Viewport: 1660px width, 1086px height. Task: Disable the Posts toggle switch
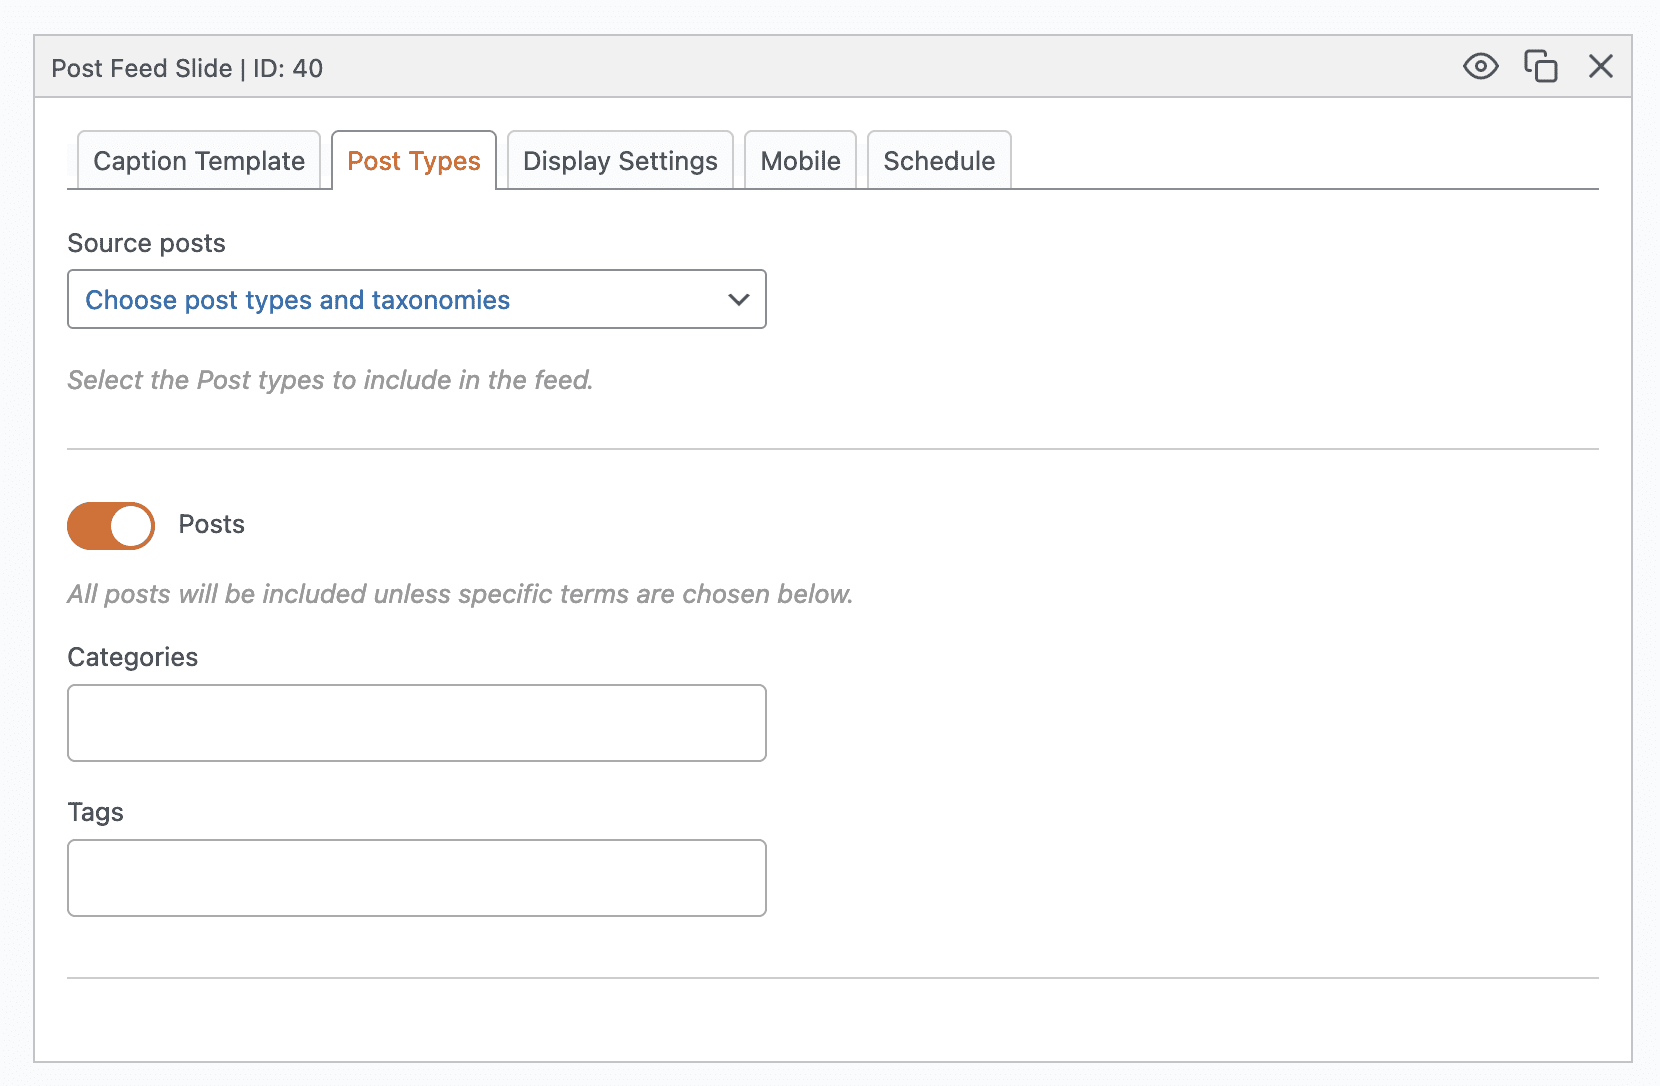(x=111, y=526)
